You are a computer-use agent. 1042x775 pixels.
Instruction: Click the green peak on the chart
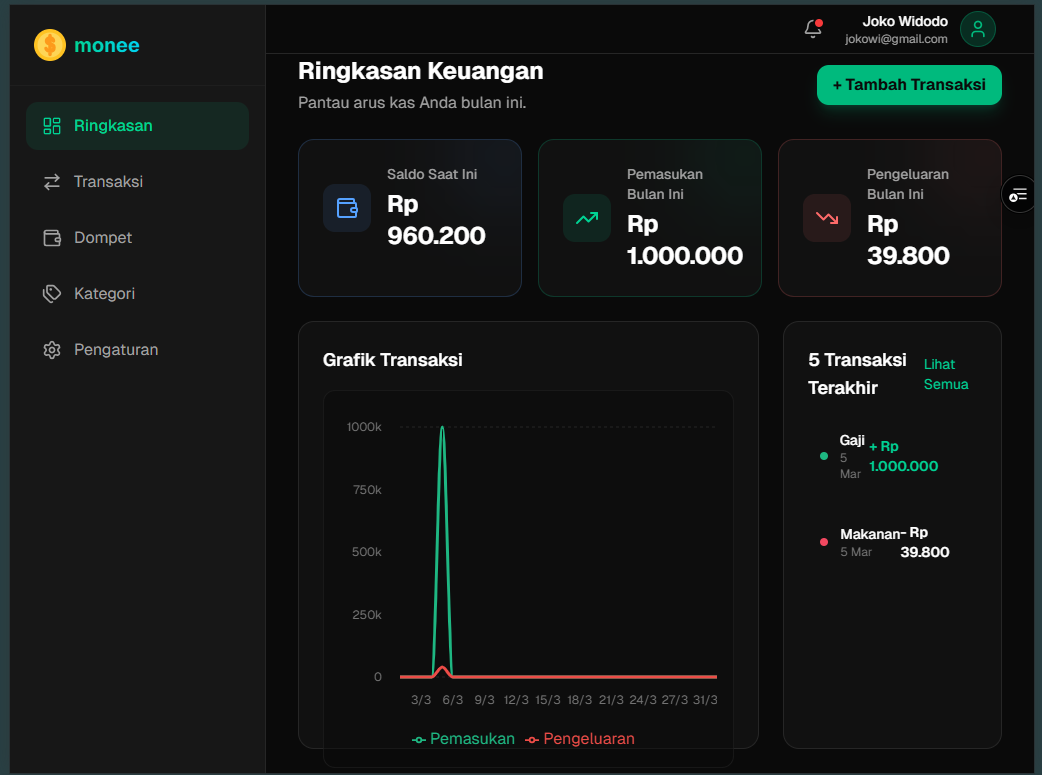(x=442, y=429)
